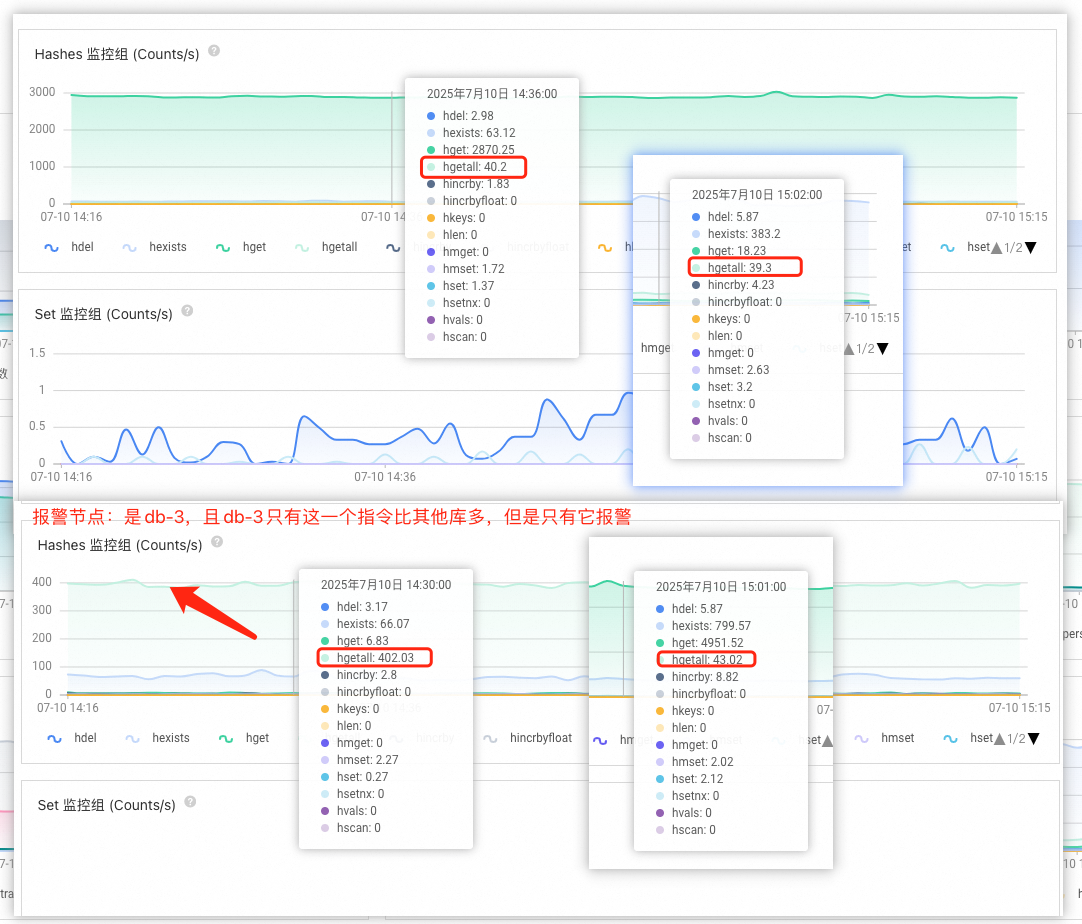Viewport: 1082px width, 924px height.
Task: Go to next legend page in 3000-scale Hashes chart
Action: [x=1031, y=248]
